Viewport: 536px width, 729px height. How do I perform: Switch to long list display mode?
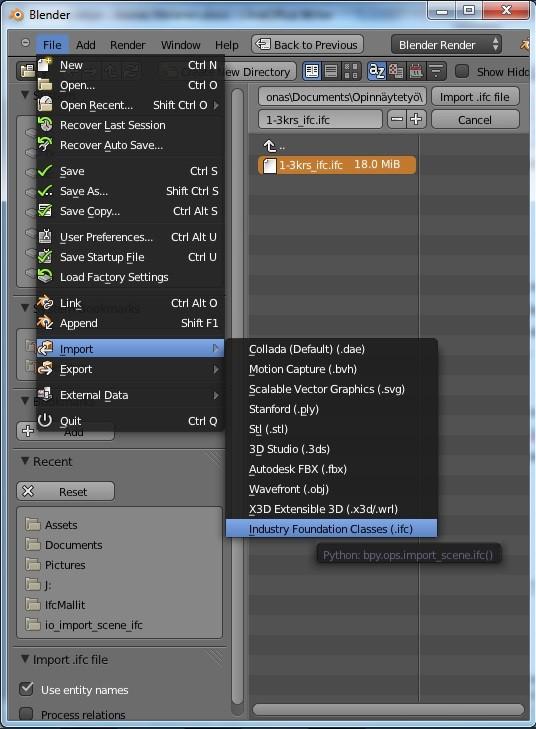click(331, 71)
